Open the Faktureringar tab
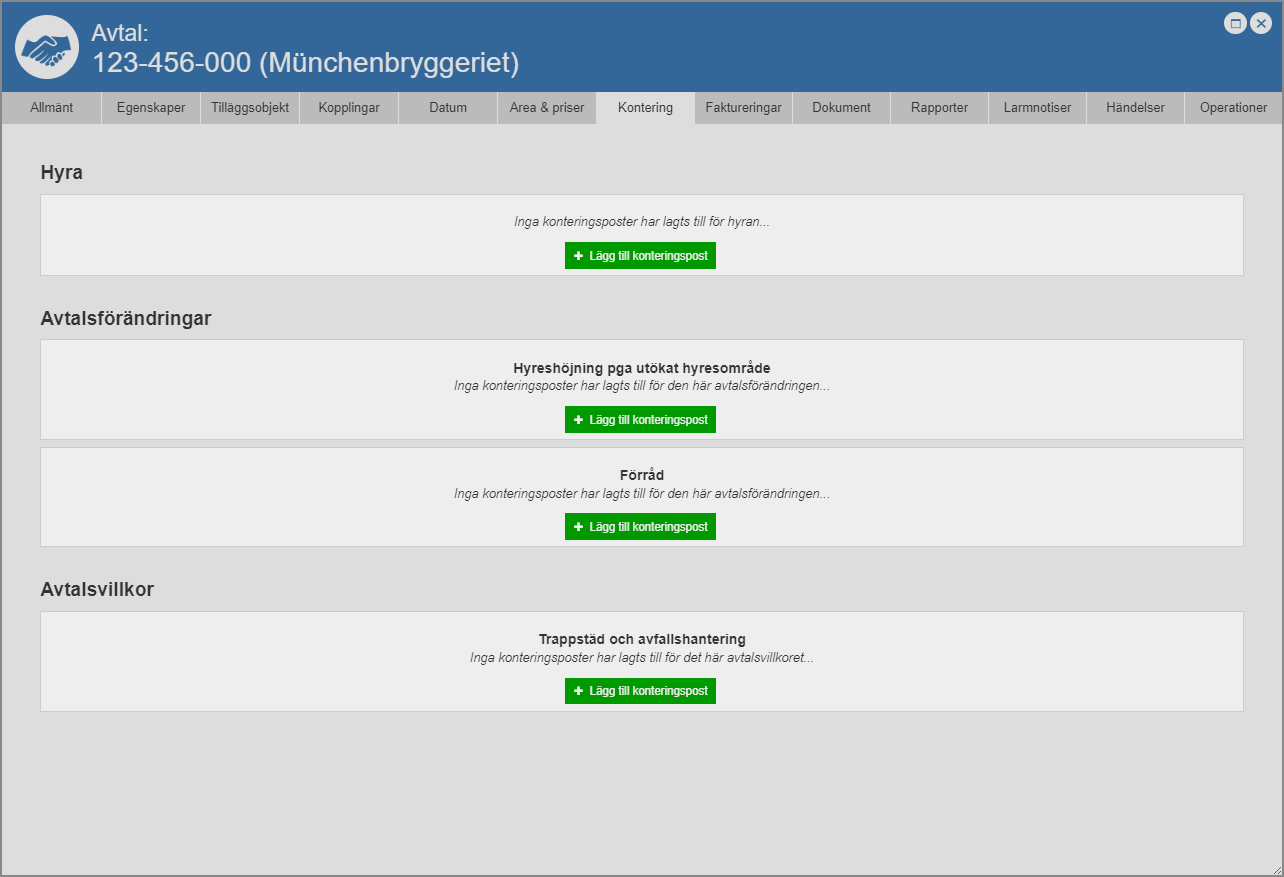 [x=743, y=108]
